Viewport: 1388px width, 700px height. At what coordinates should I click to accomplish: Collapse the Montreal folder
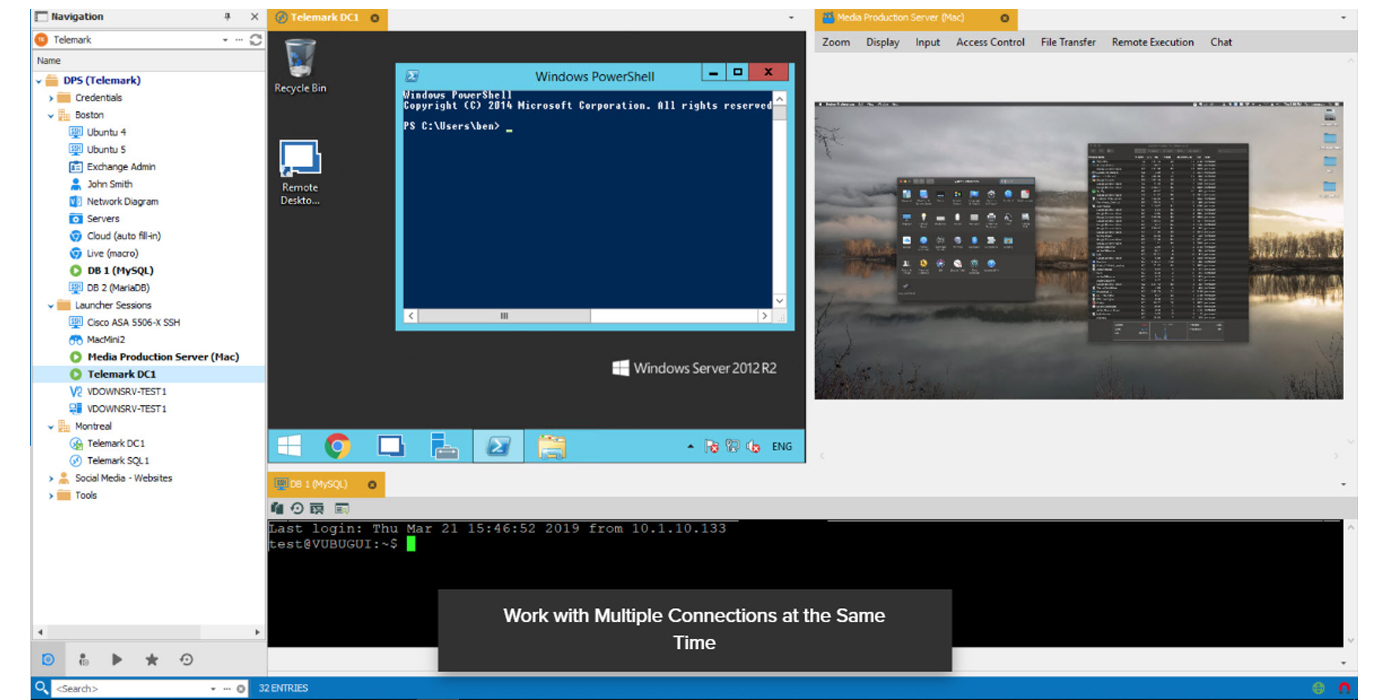[51, 426]
